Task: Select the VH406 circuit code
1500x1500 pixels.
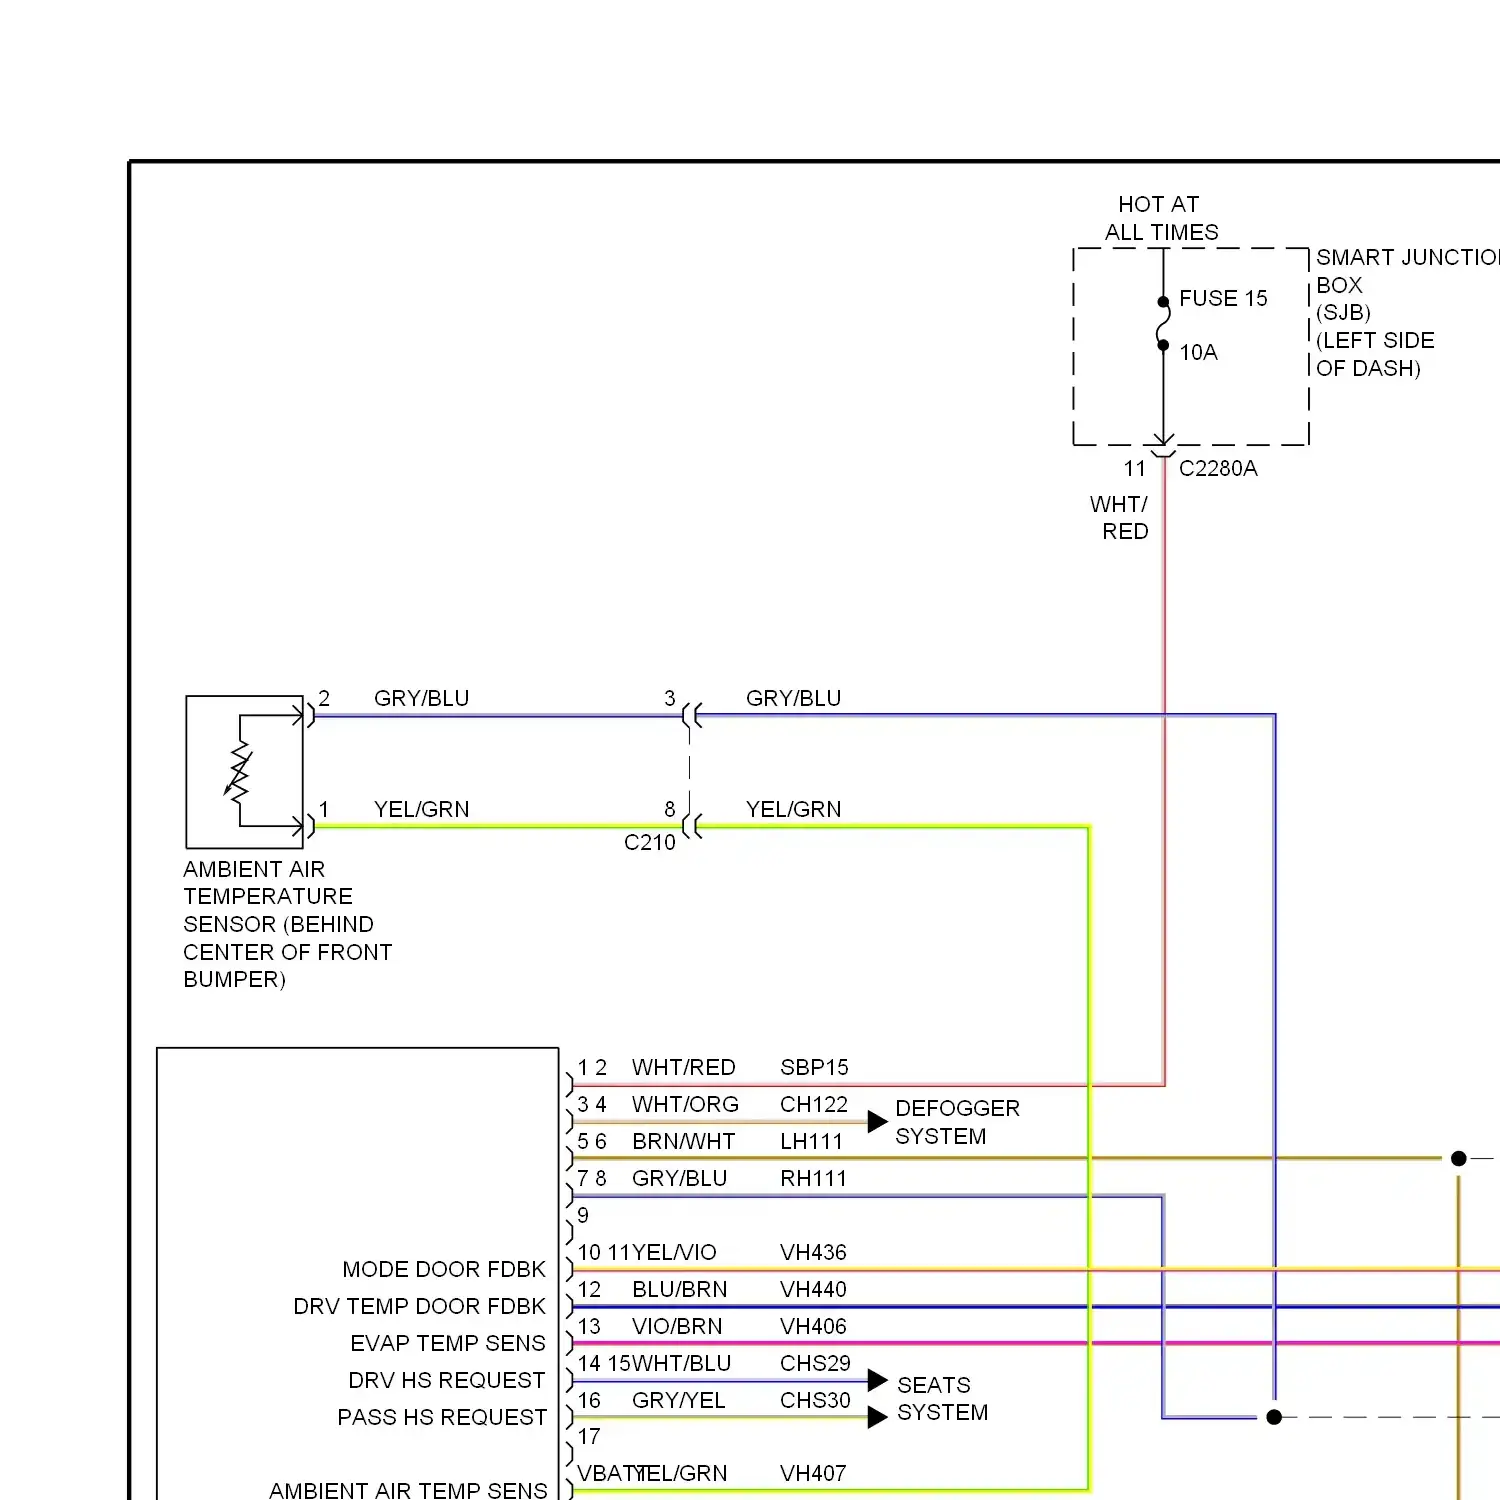Action: [x=813, y=1327]
